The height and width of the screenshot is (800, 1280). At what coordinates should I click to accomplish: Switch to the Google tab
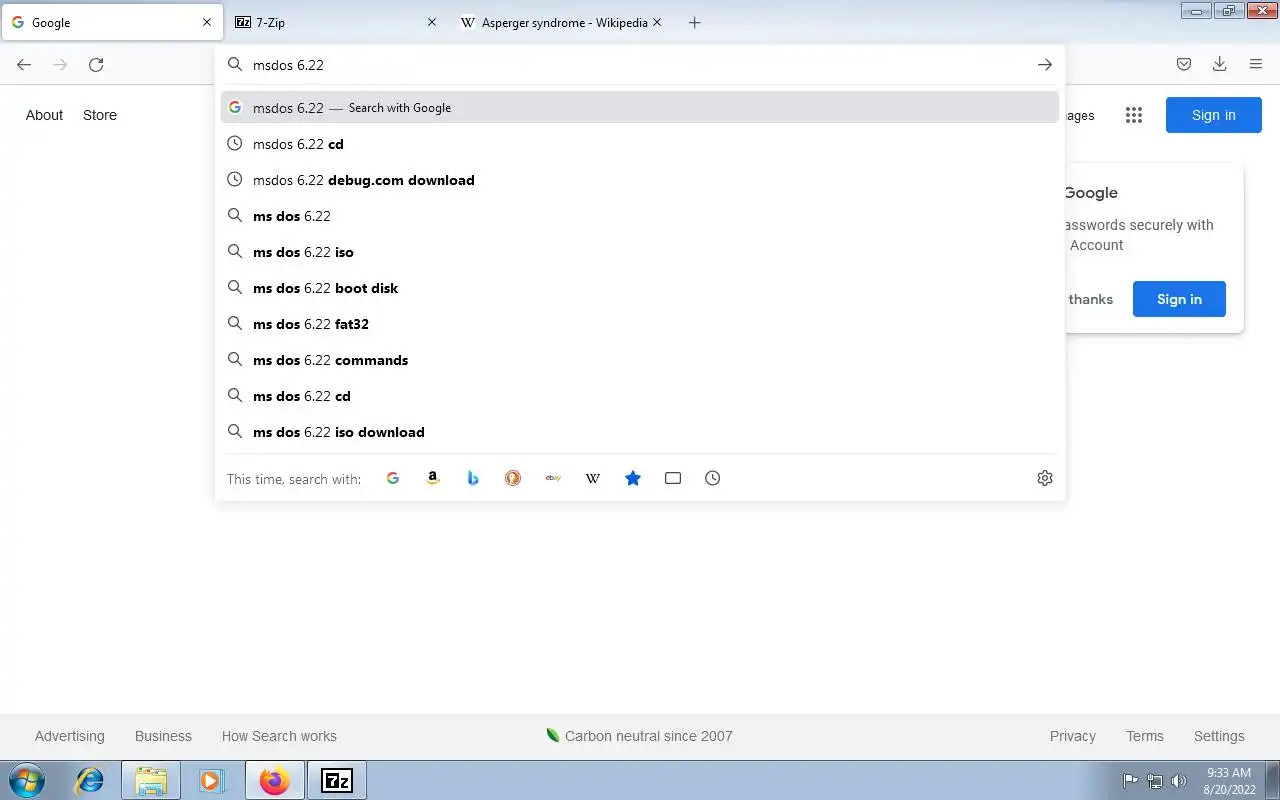pos(111,22)
